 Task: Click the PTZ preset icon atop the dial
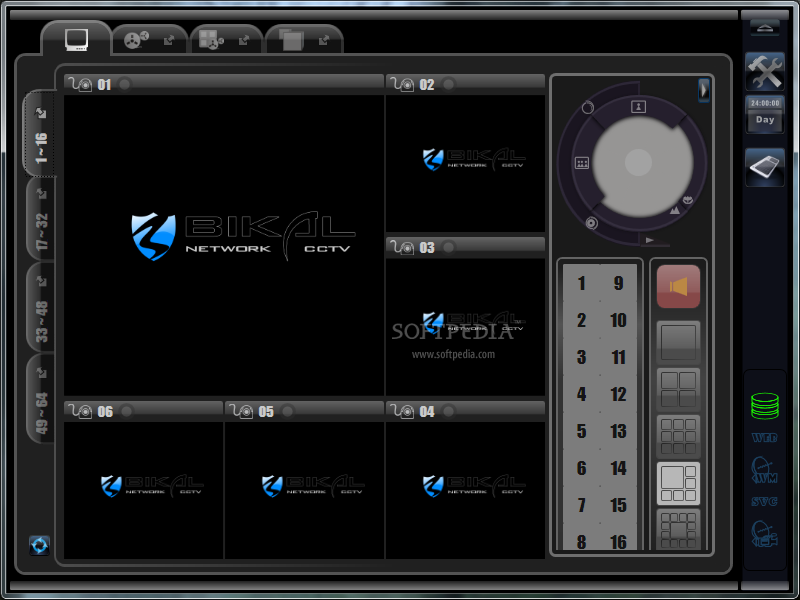[638, 107]
